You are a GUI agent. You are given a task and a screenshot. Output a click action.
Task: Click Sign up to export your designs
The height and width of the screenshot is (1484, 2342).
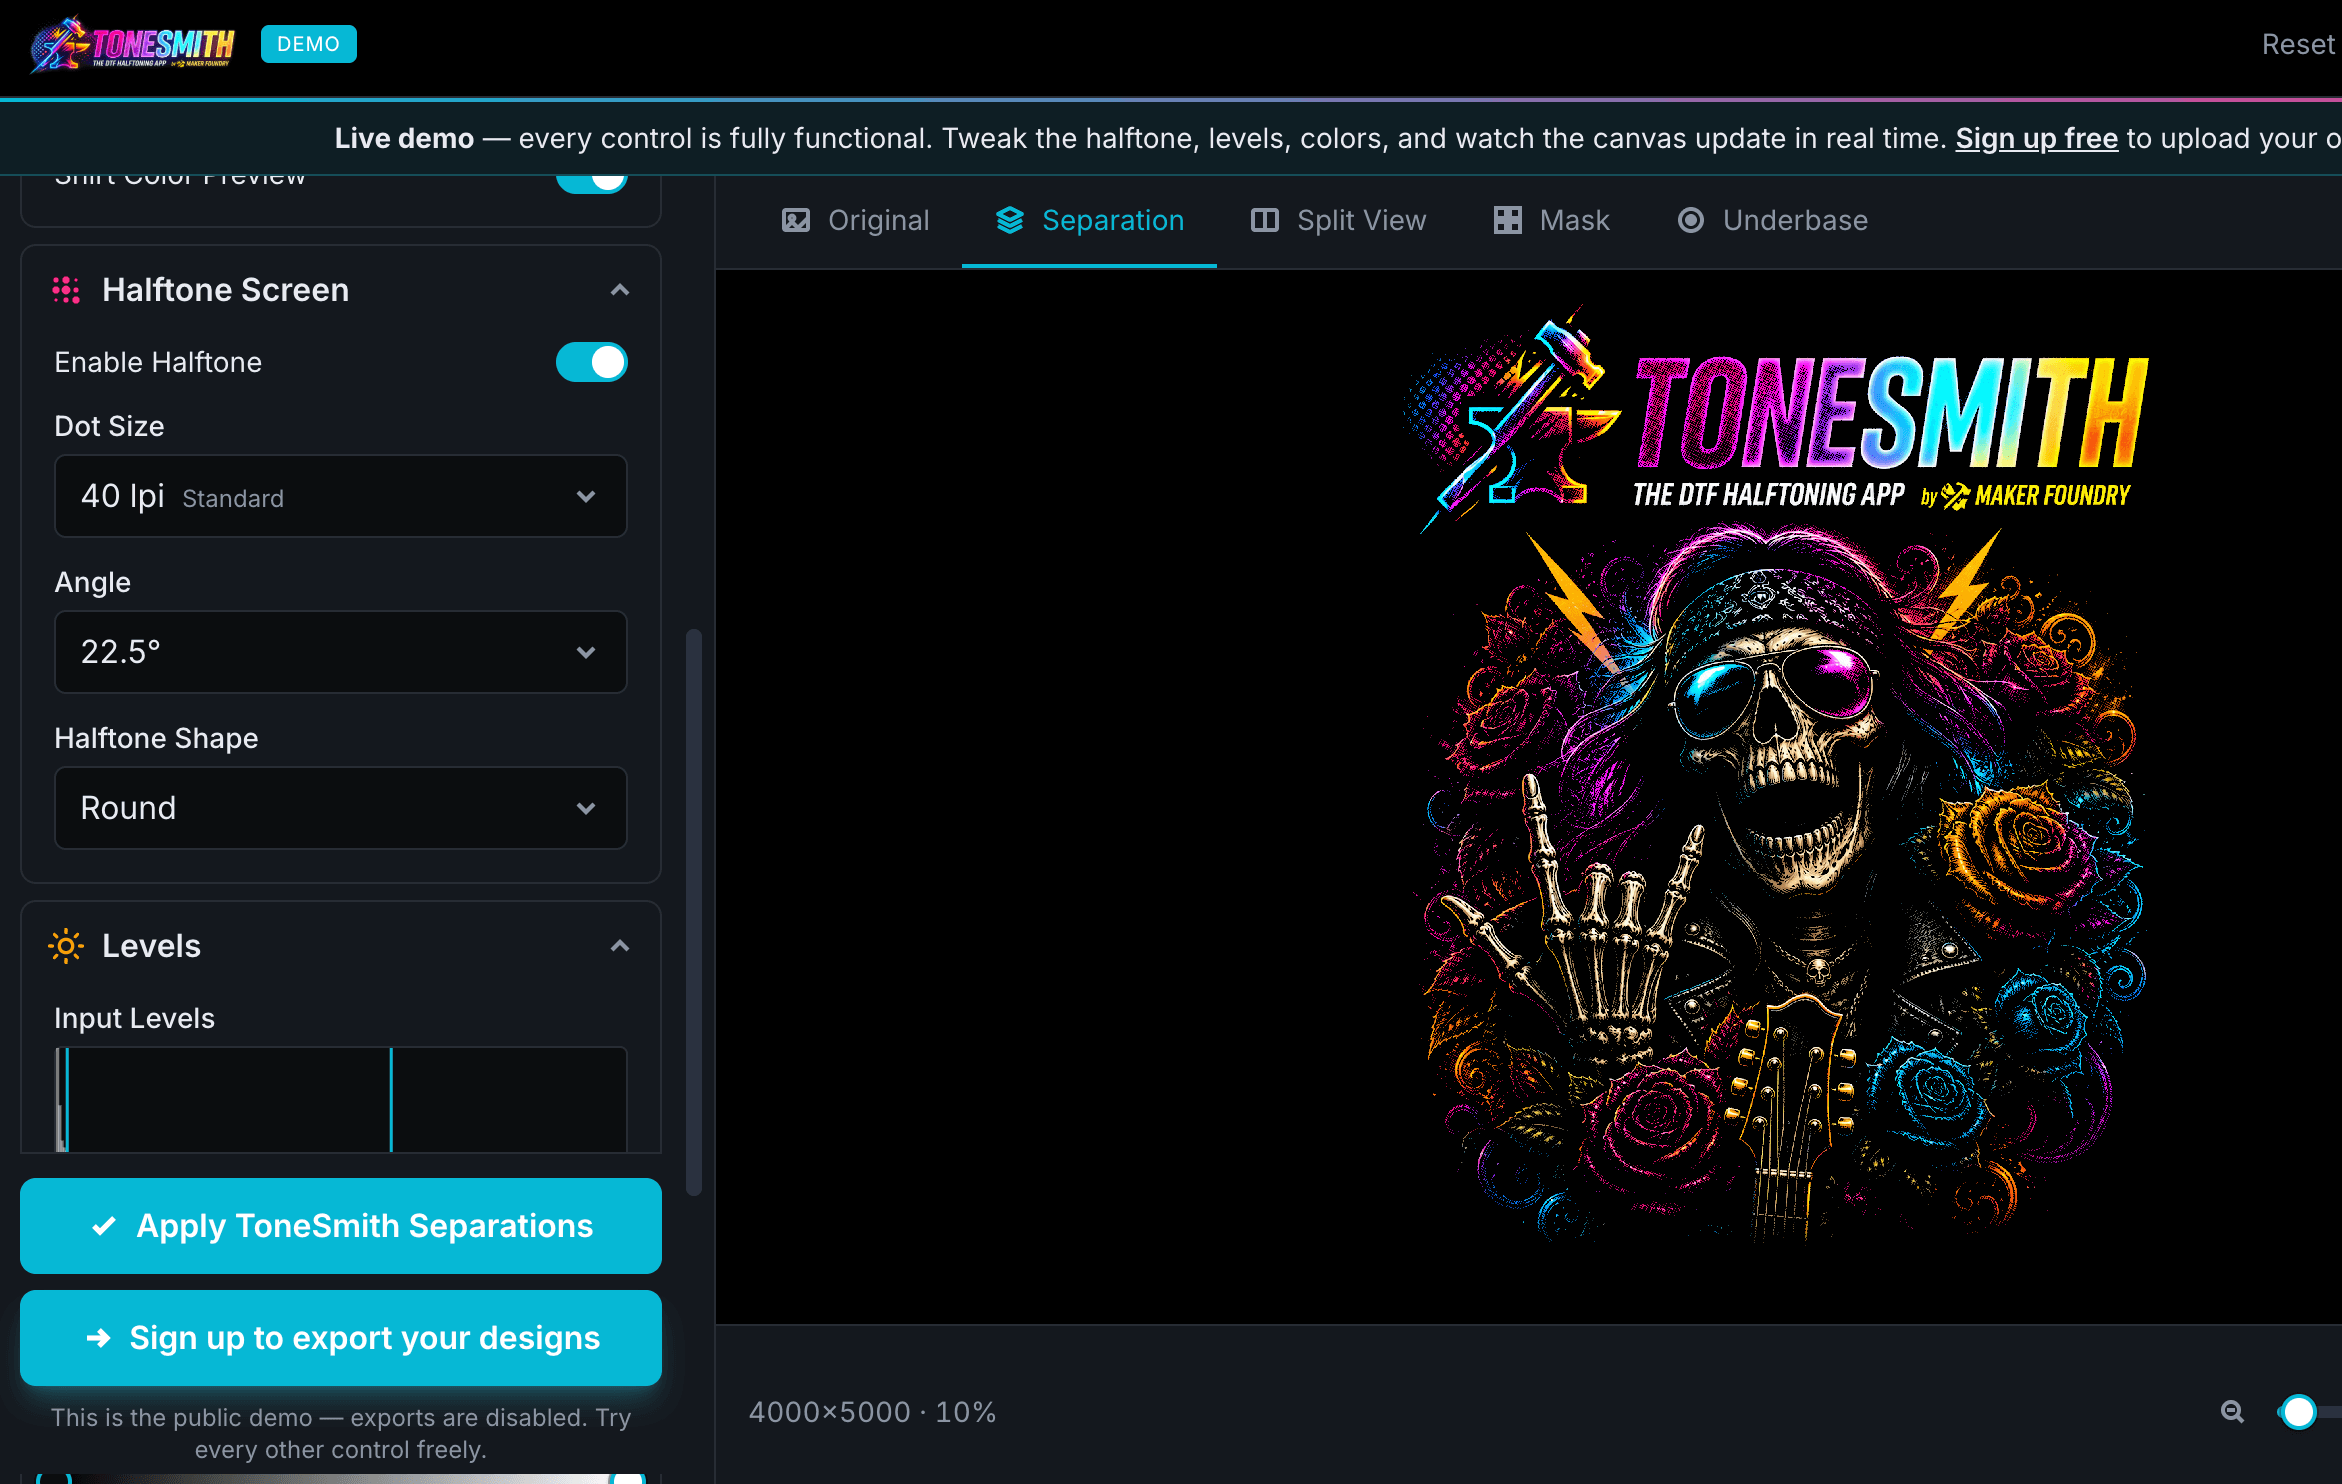[341, 1338]
